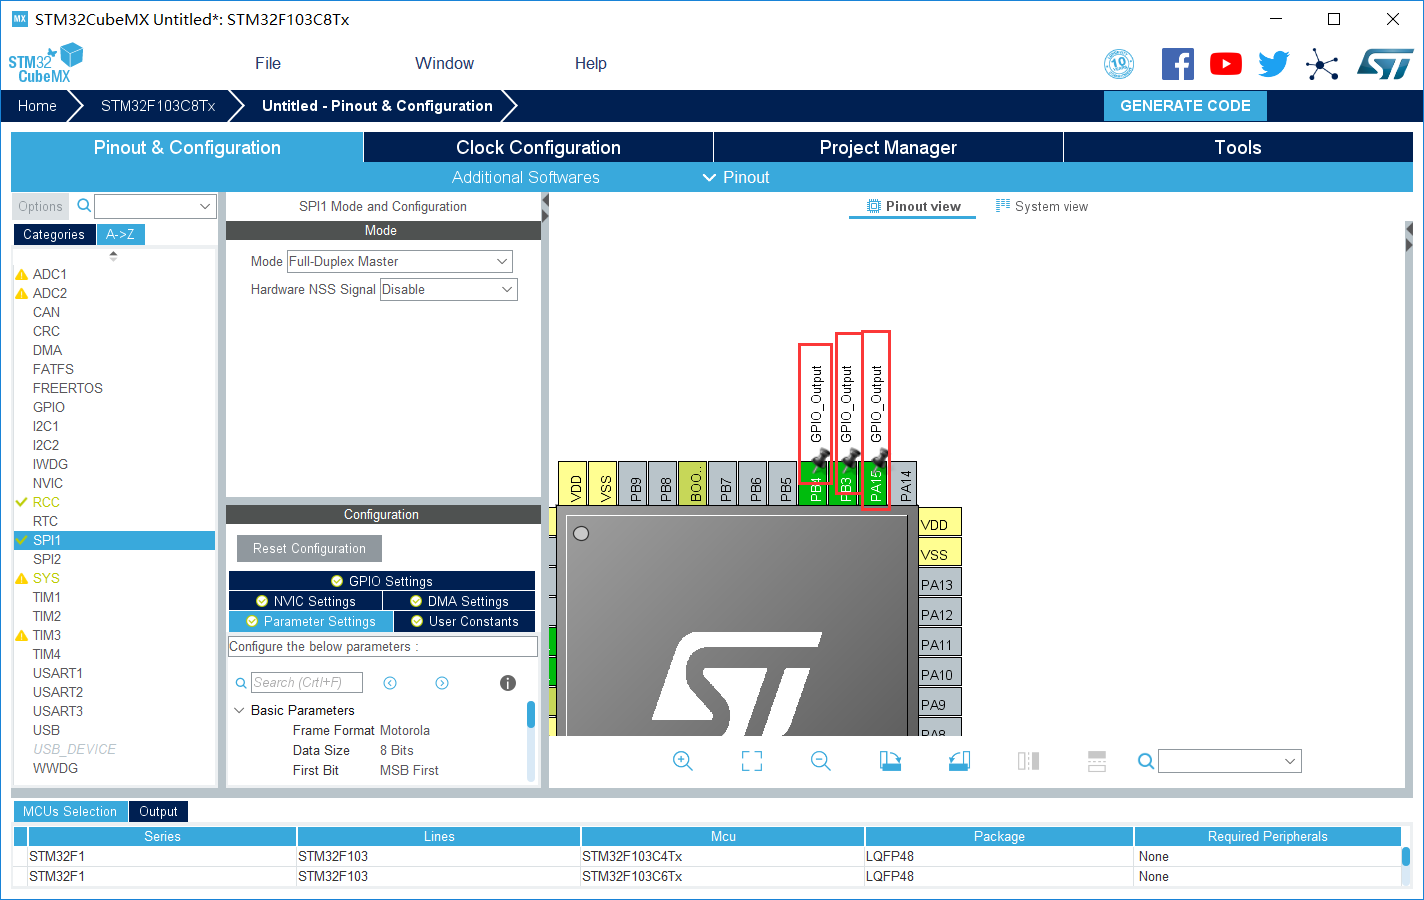Fit the chip pinout to the view
Viewport: 1424px width, 900px height.
coord(752,761)
